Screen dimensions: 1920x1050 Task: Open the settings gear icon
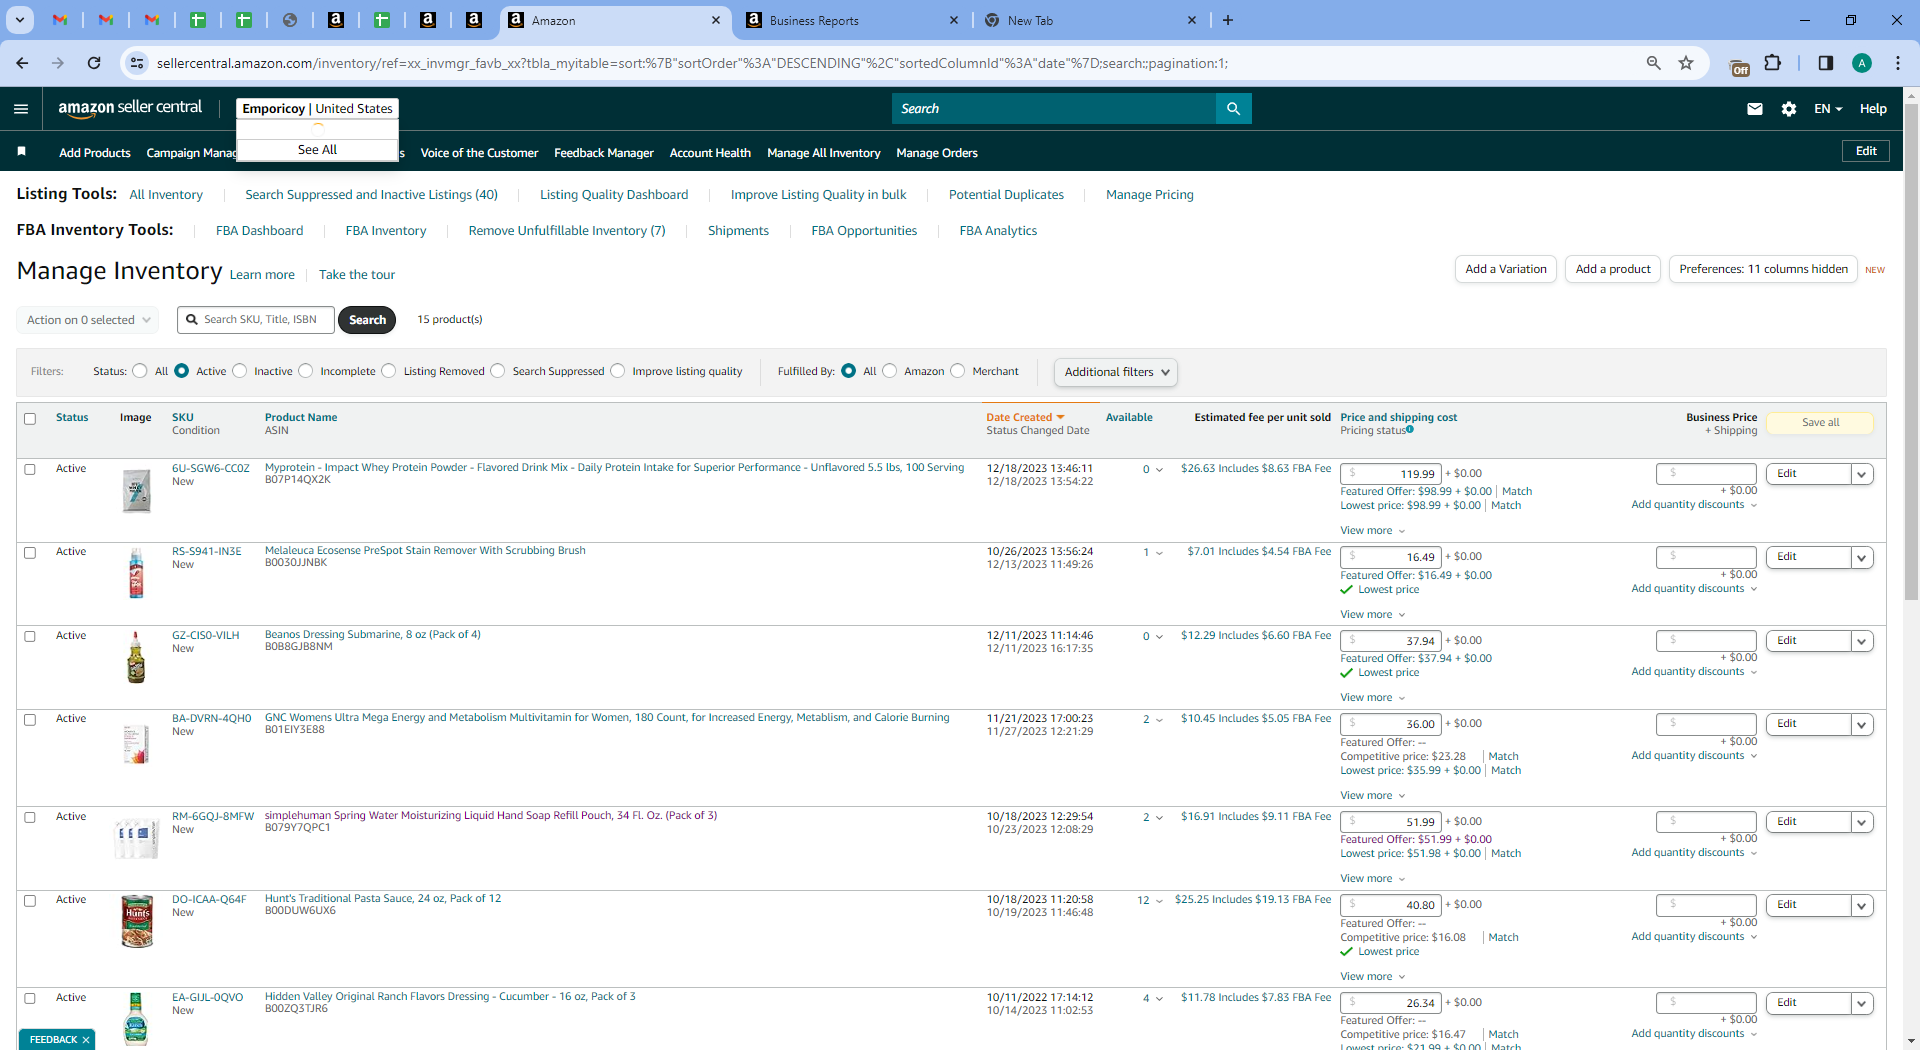1789,109
